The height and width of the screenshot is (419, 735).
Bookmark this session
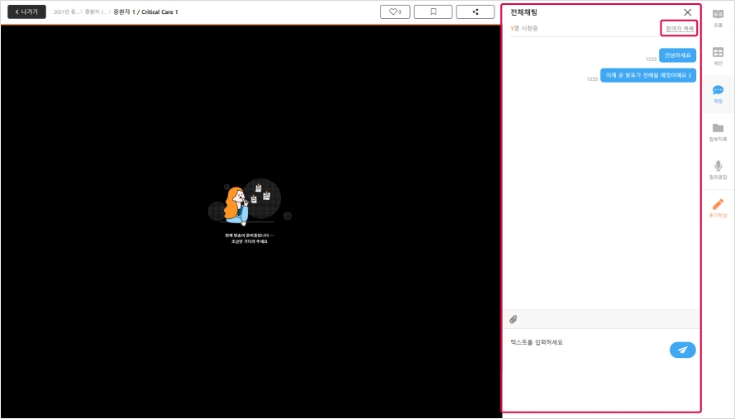point(433,12)
